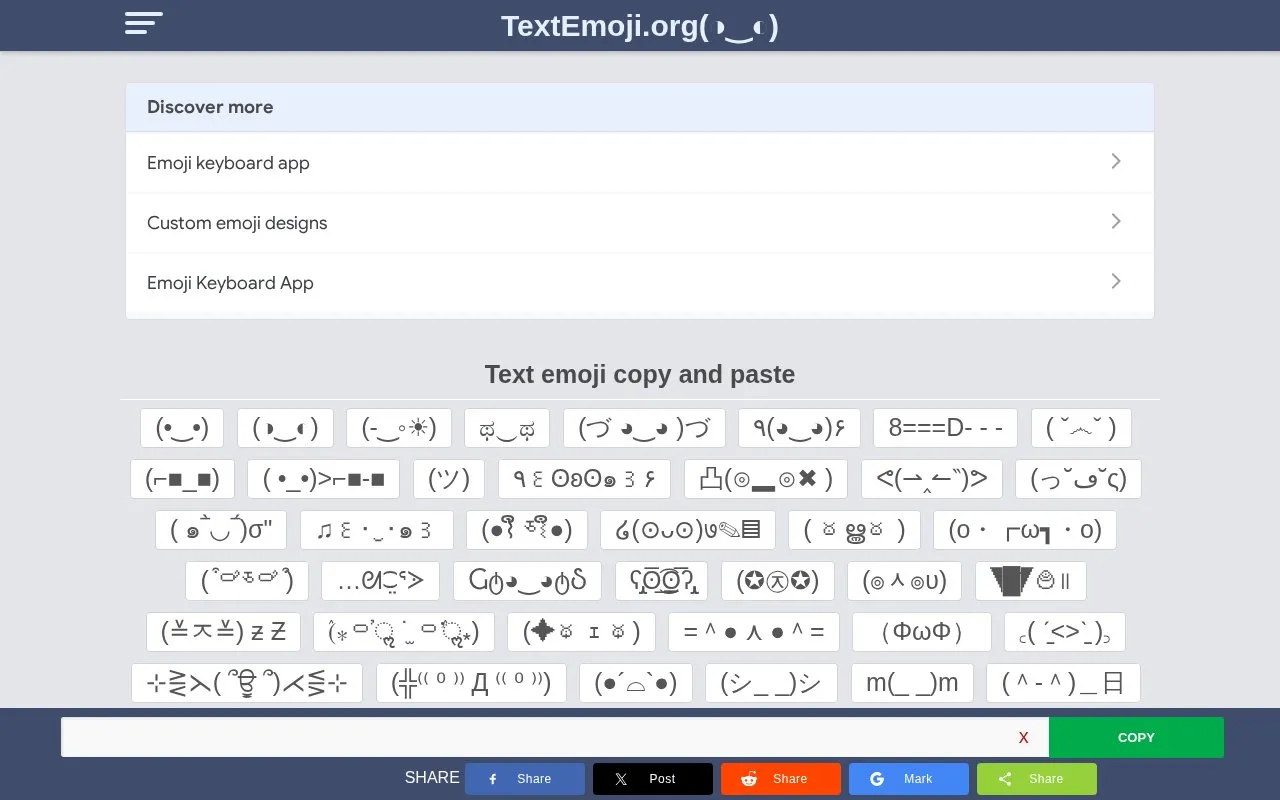This screenshot has width=1280, height=800.
Task: Click the Discover more heading
Action: coord(210,107)
